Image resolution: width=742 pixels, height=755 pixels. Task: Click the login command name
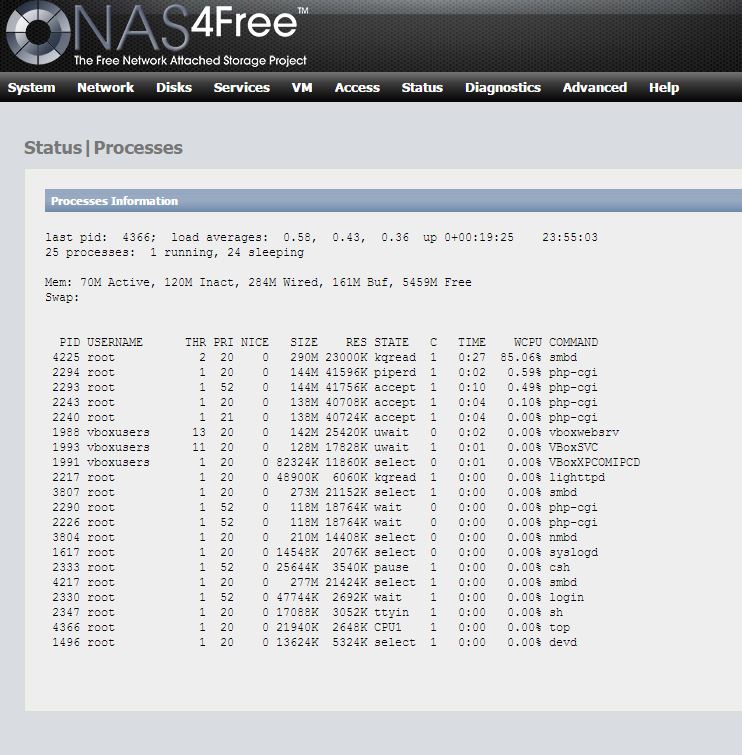point(566,597)
